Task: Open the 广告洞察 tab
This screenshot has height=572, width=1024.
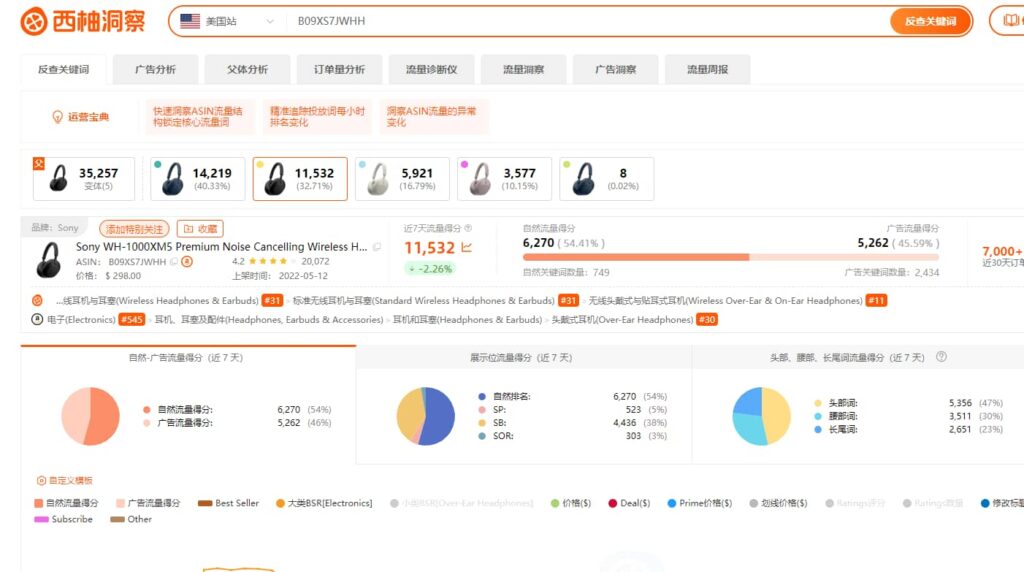Action: click(x=616, y=69)
